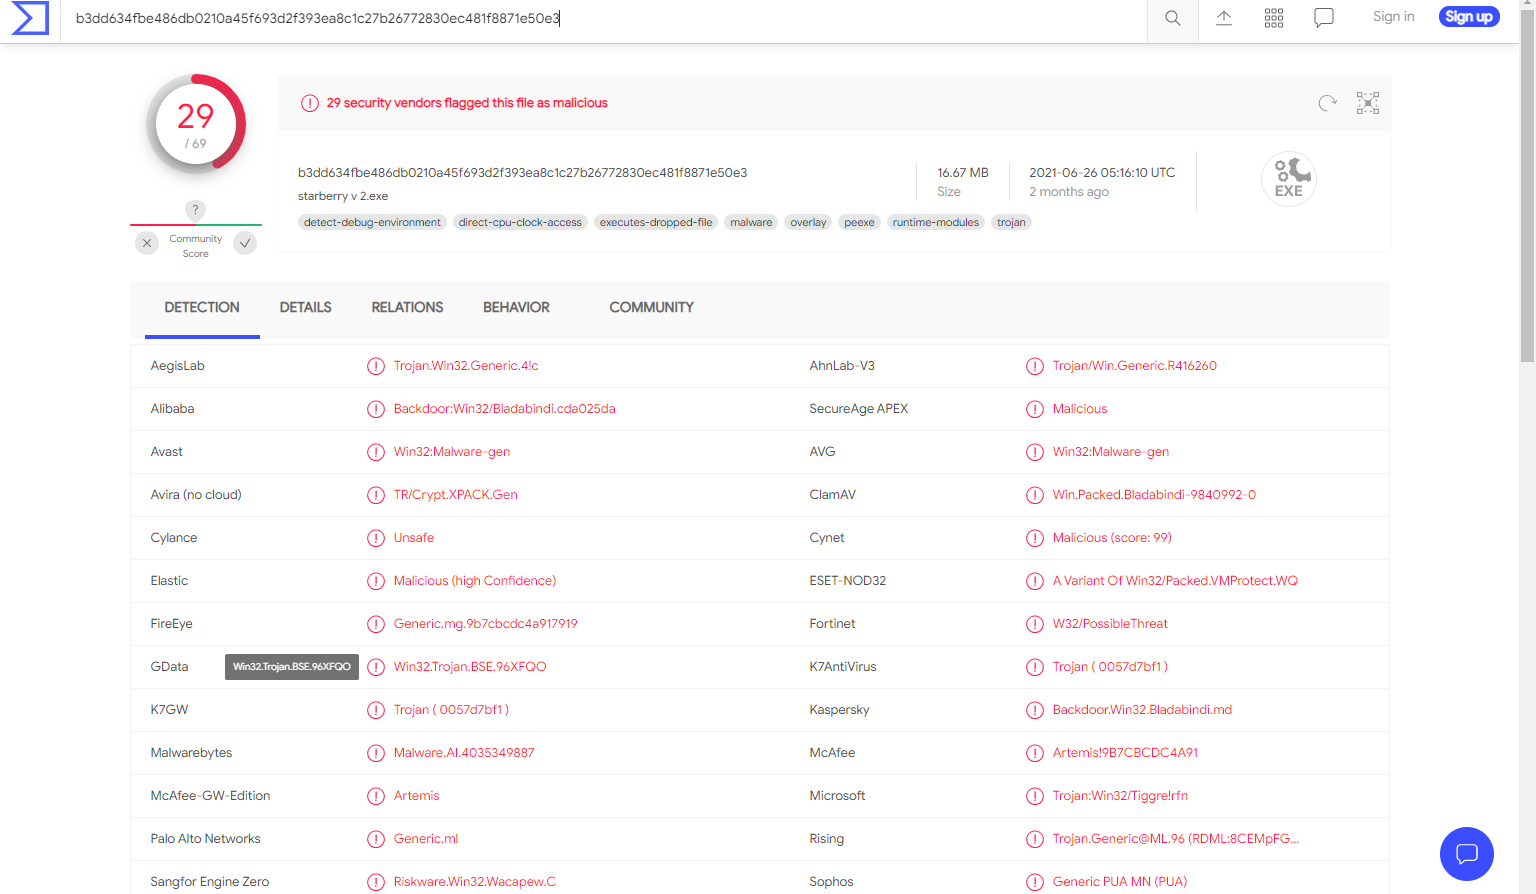Image resolution: width=1536 pixels, height=894 pixels.
Task: Click the direct-cpu-clock-access tag
Action: [x=520, y=223]
